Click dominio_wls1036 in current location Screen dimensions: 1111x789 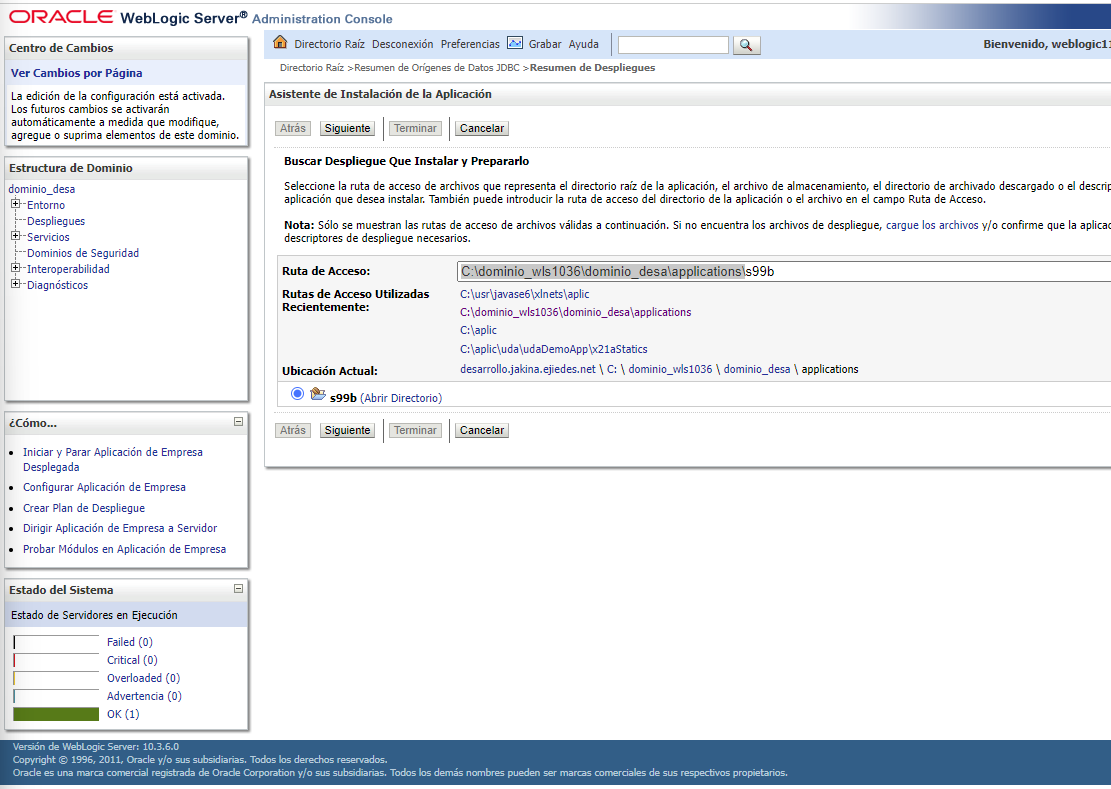(670, 369)
